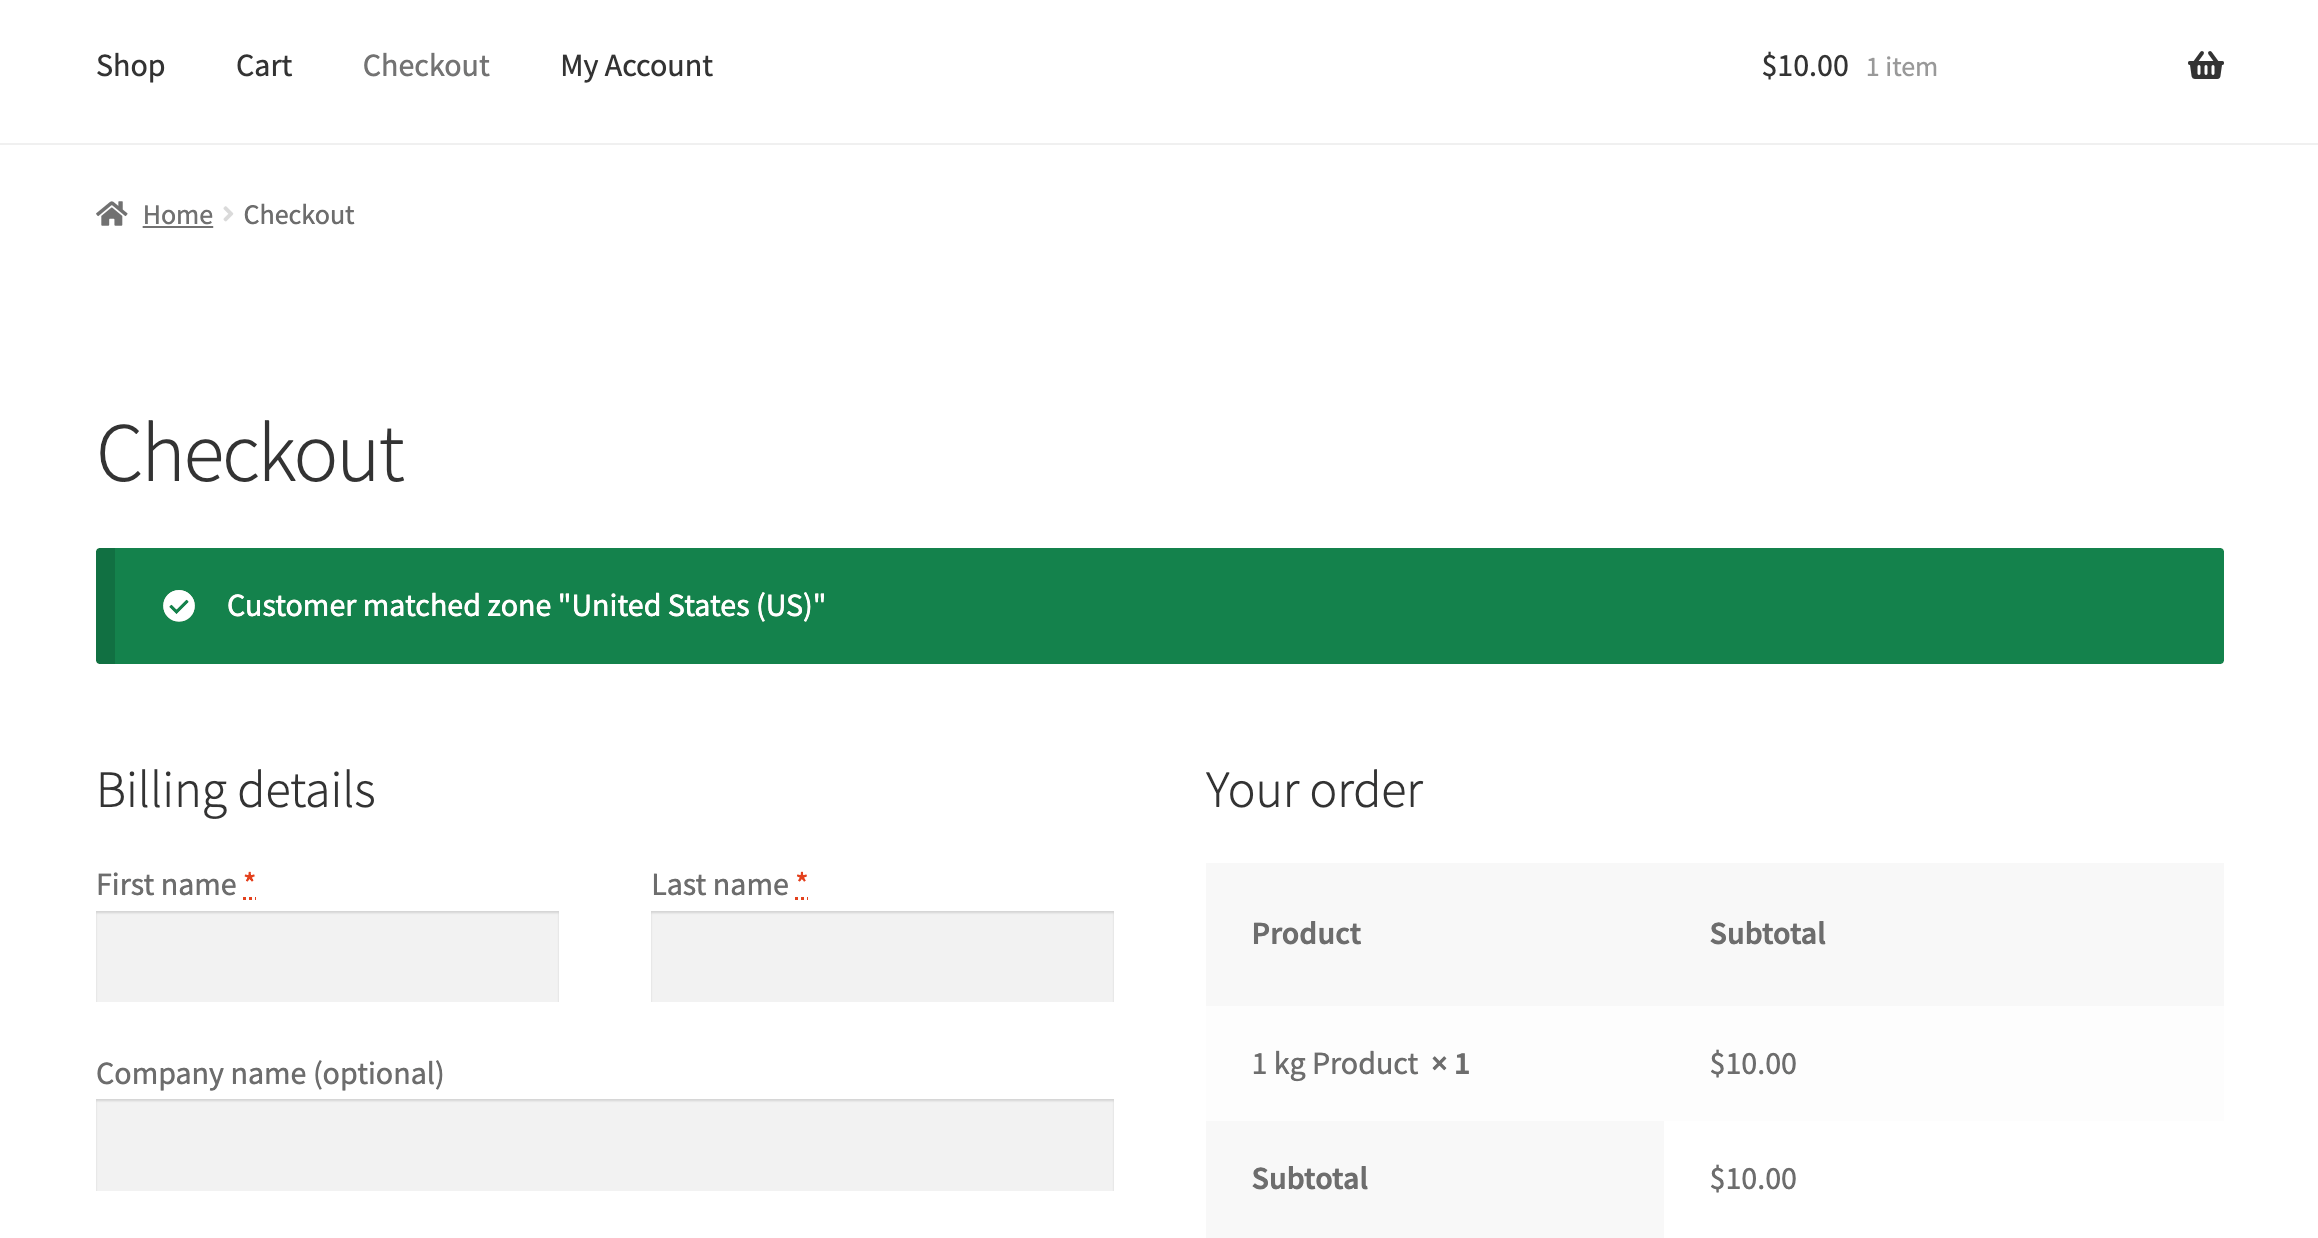Open Checkout from the top navigation
This screenshot has width=2318, height=1238.
pyautogui.click(x=426, y=65)
